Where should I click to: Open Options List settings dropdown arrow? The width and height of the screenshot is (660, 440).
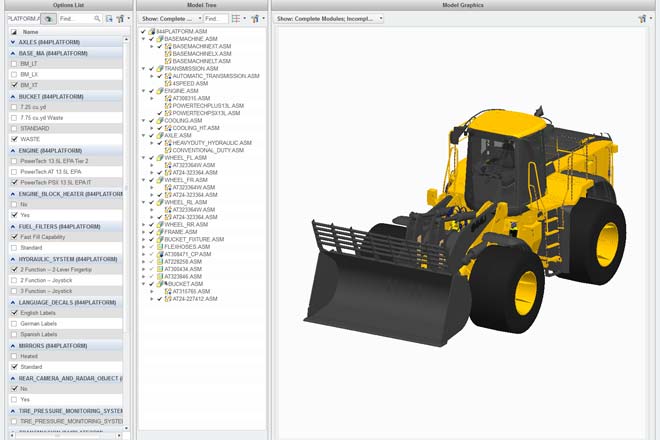(128, 19)
